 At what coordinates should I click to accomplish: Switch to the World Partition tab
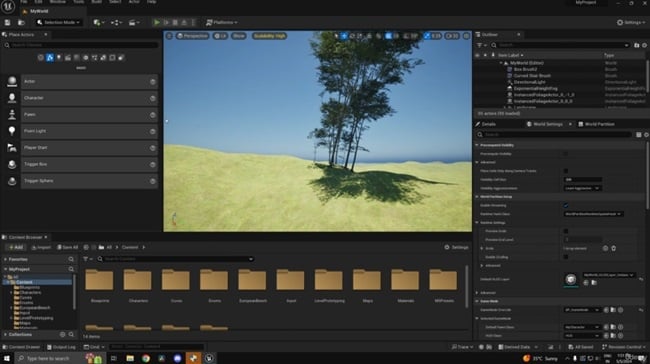(x=596, y=124)
